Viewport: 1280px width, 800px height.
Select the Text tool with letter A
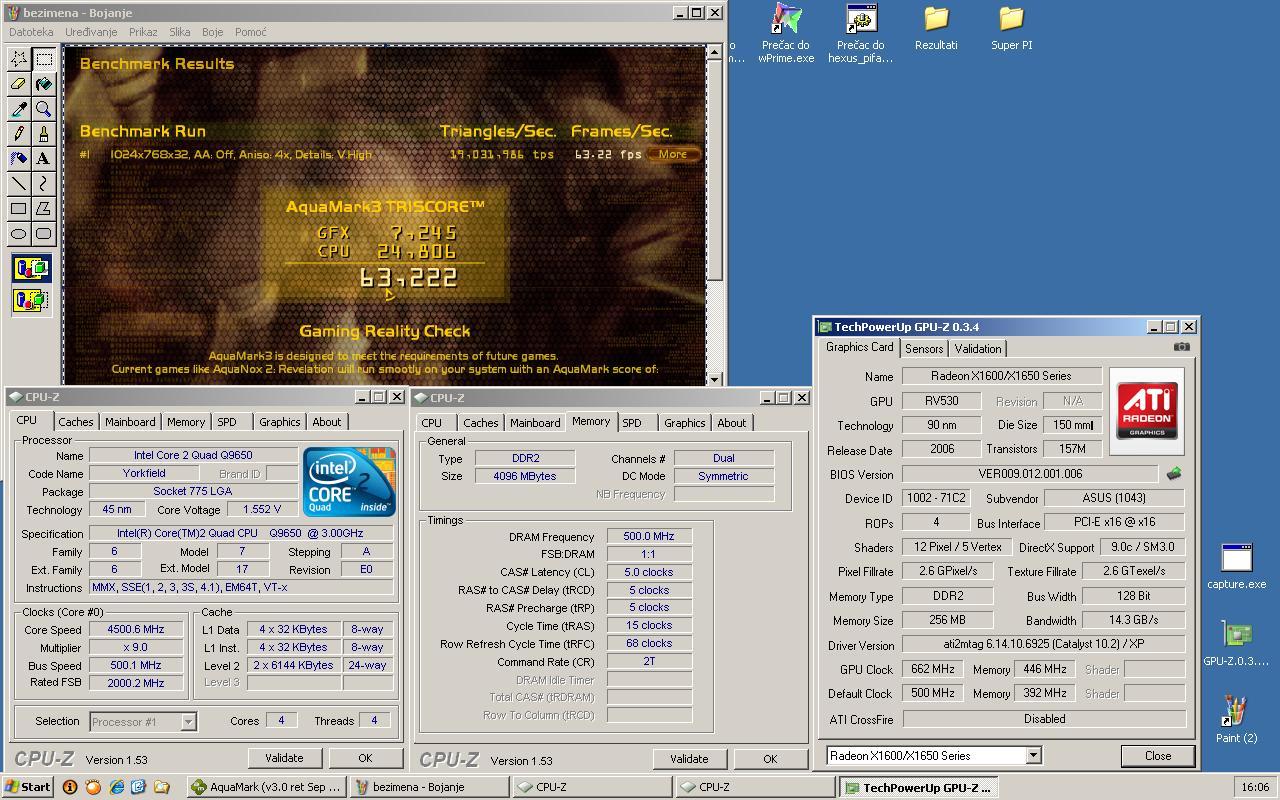click(x=44, y=159)
